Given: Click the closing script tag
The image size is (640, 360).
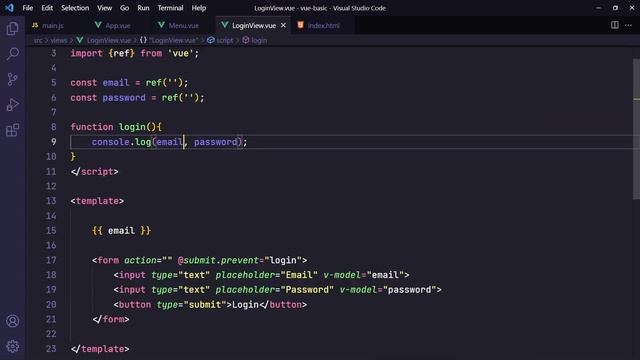Looking at the screenshot, I should [95, 171].
